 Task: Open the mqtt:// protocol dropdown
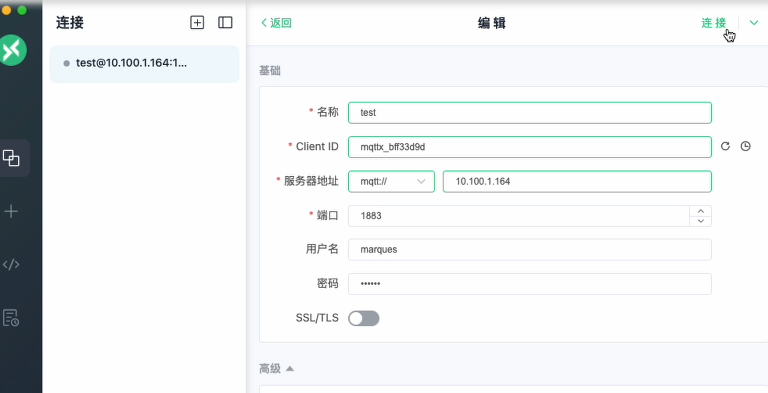click(391, 181)
